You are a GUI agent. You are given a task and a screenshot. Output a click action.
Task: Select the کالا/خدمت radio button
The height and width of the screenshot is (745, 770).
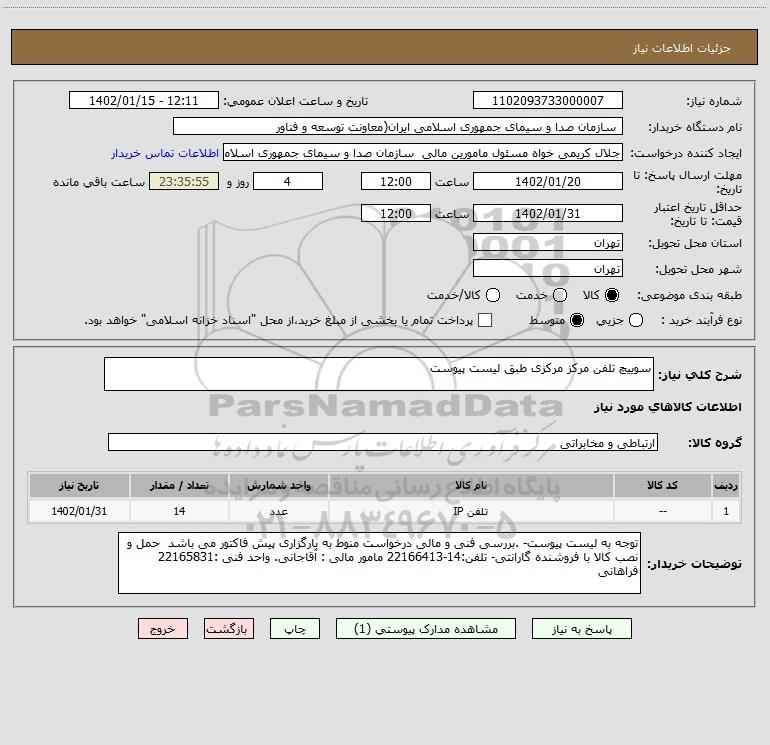493,295
